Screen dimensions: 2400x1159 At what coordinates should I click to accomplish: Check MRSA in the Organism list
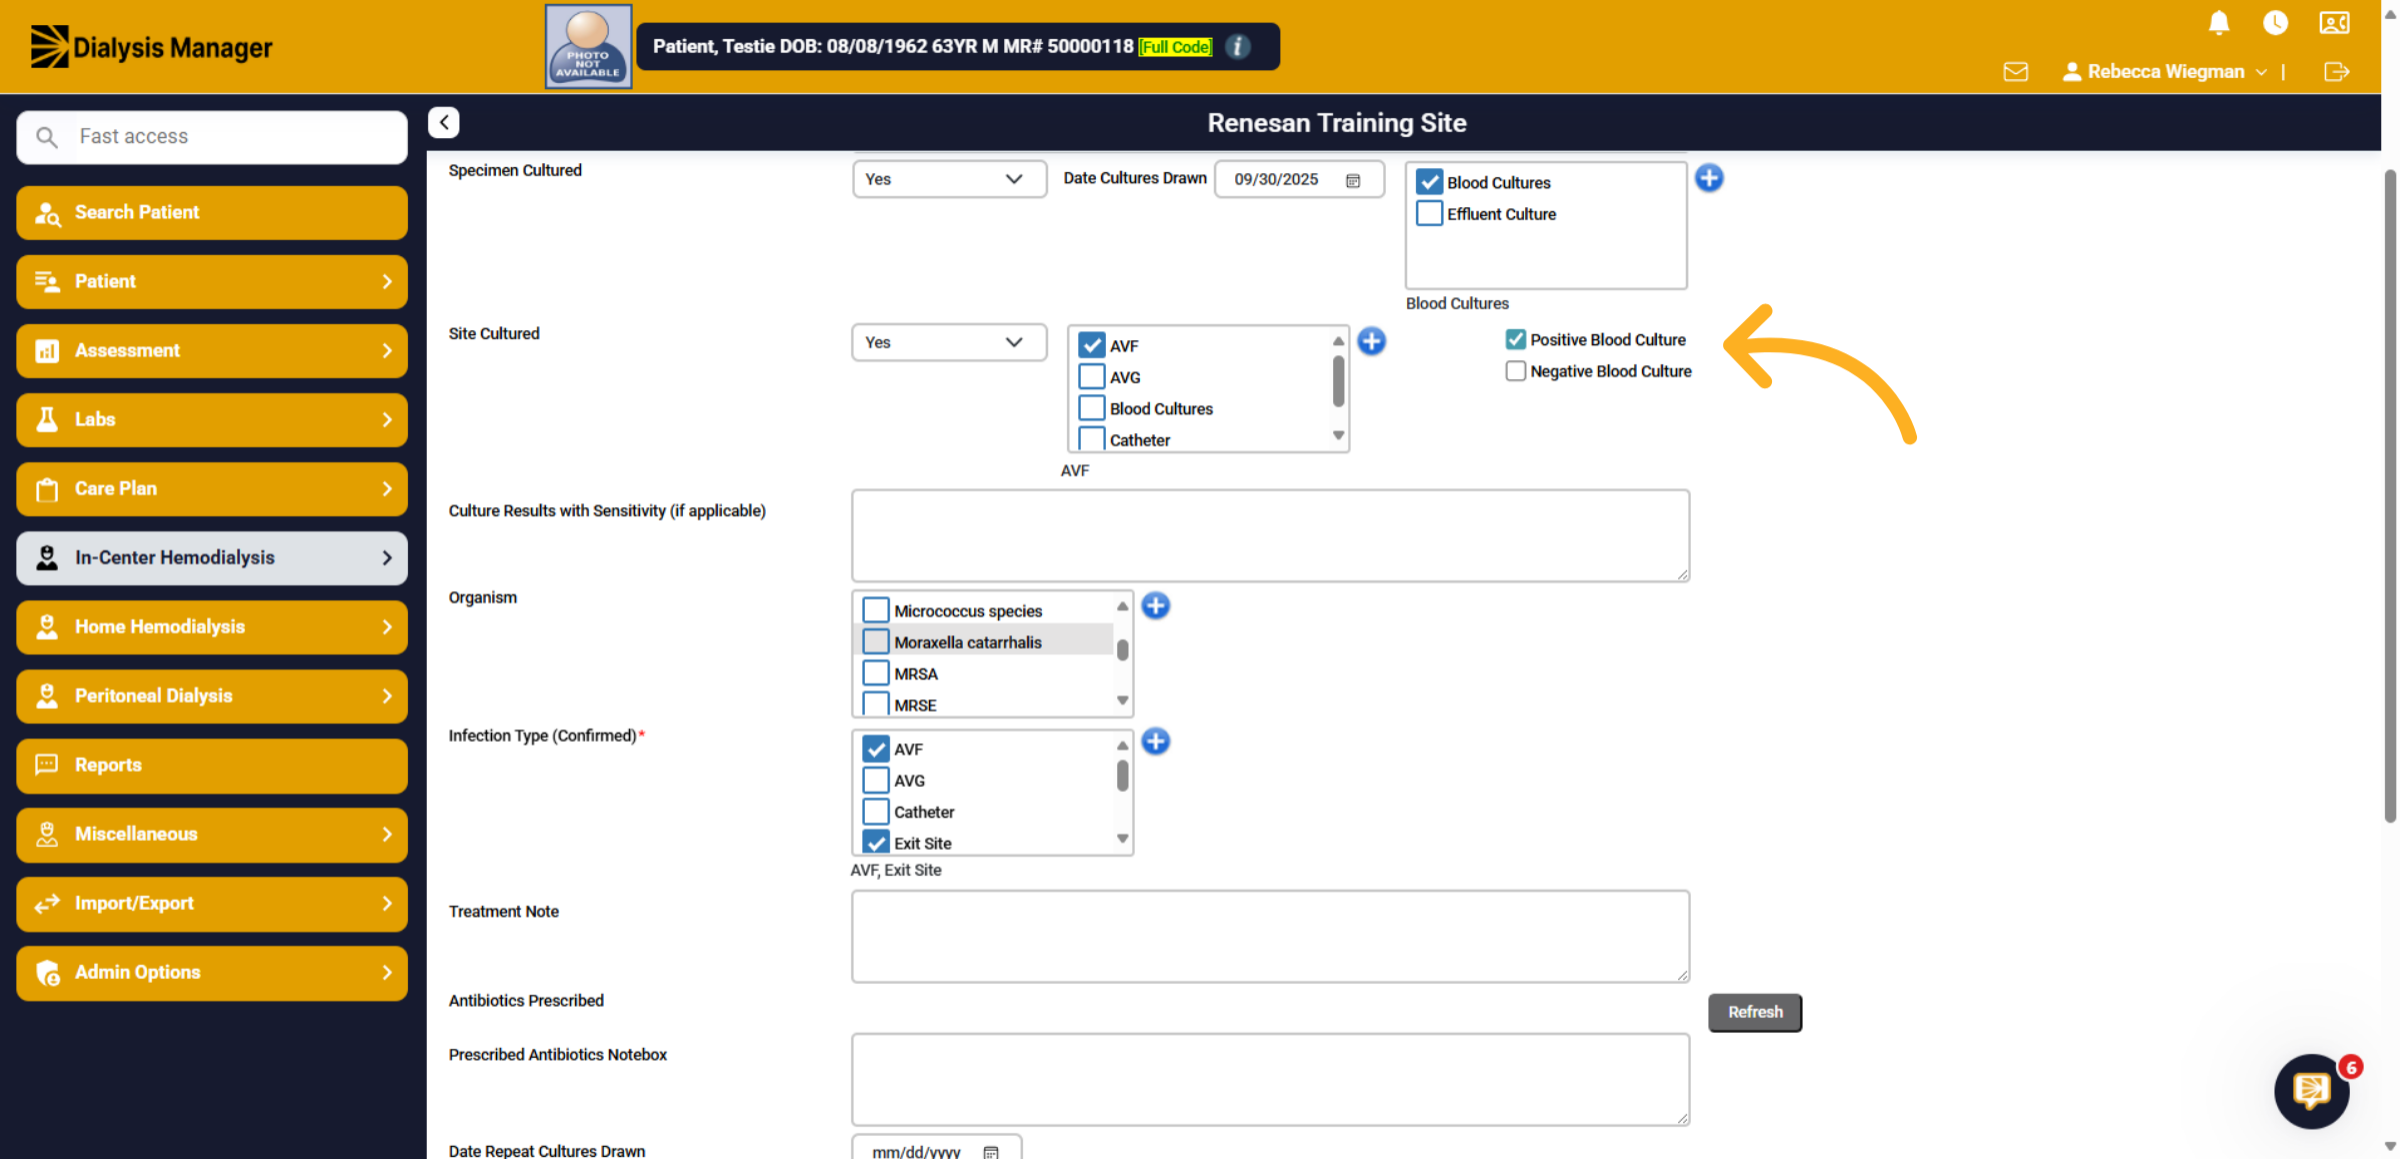pos(875,673)
